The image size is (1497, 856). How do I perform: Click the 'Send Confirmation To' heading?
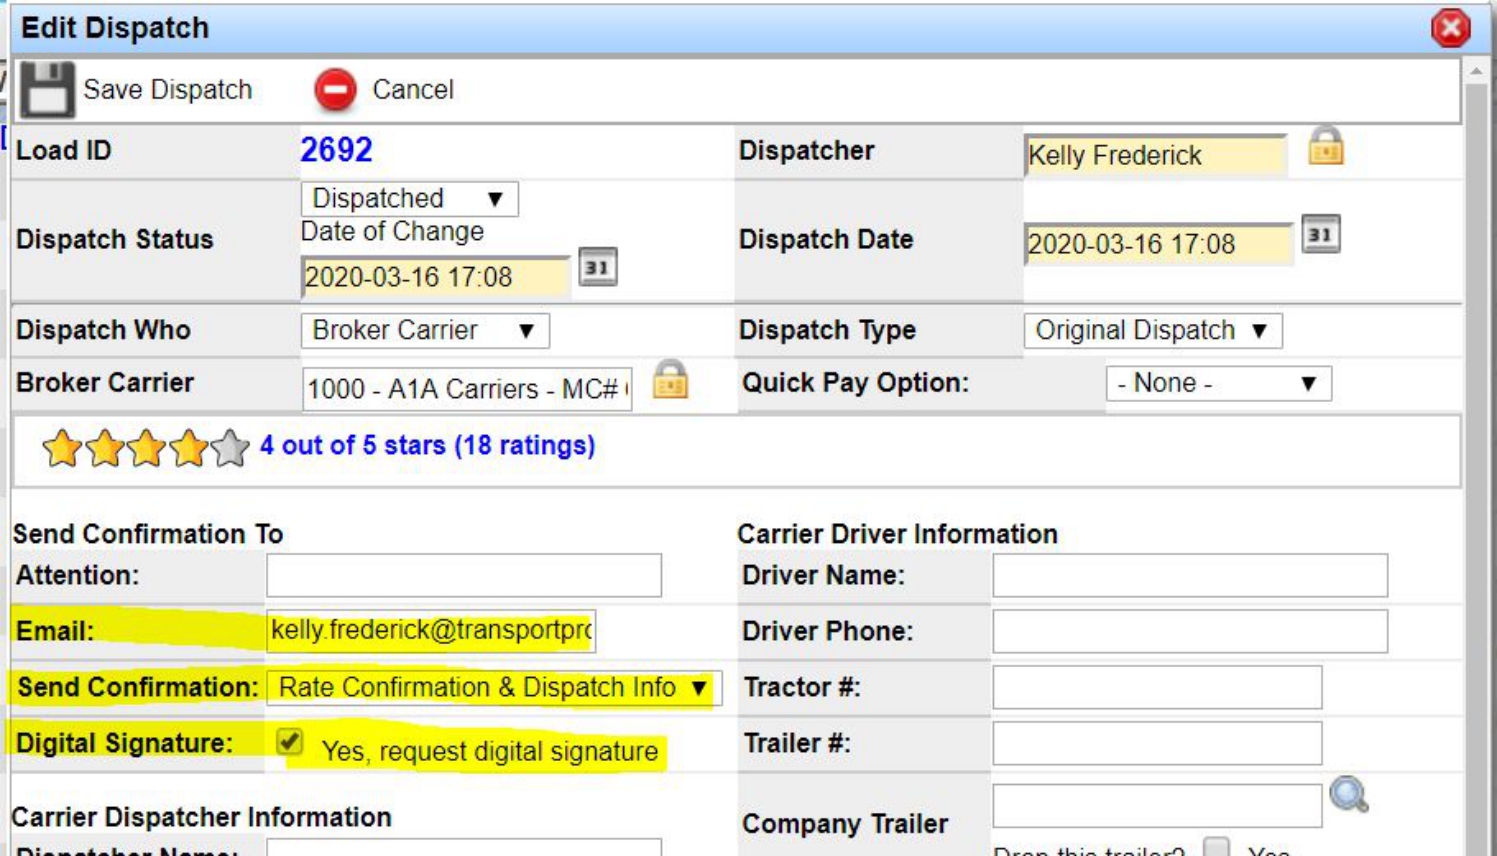pos(148,534)
